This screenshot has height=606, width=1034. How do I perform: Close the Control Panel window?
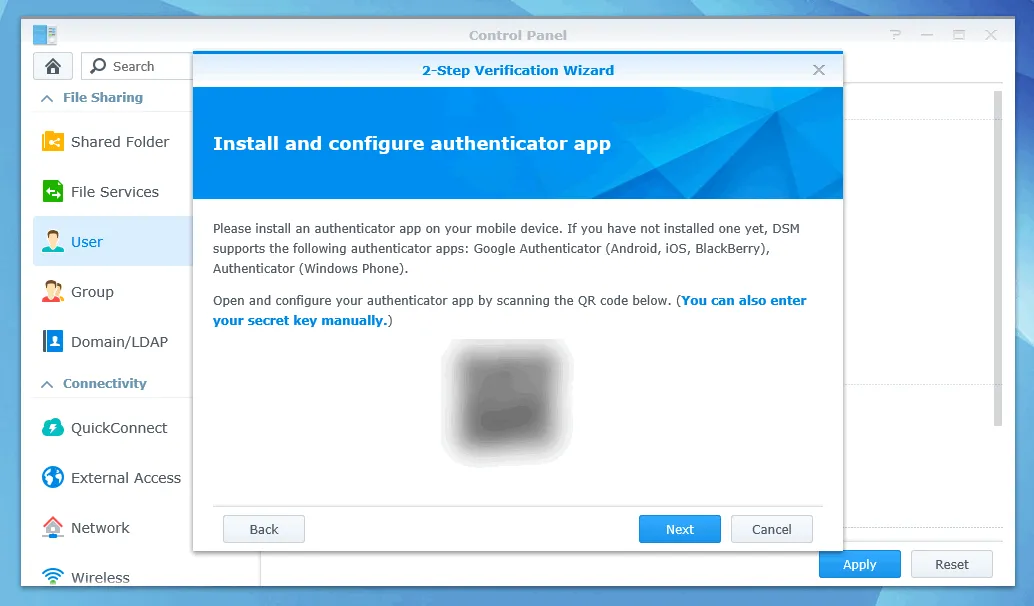(x=990, y=34)
